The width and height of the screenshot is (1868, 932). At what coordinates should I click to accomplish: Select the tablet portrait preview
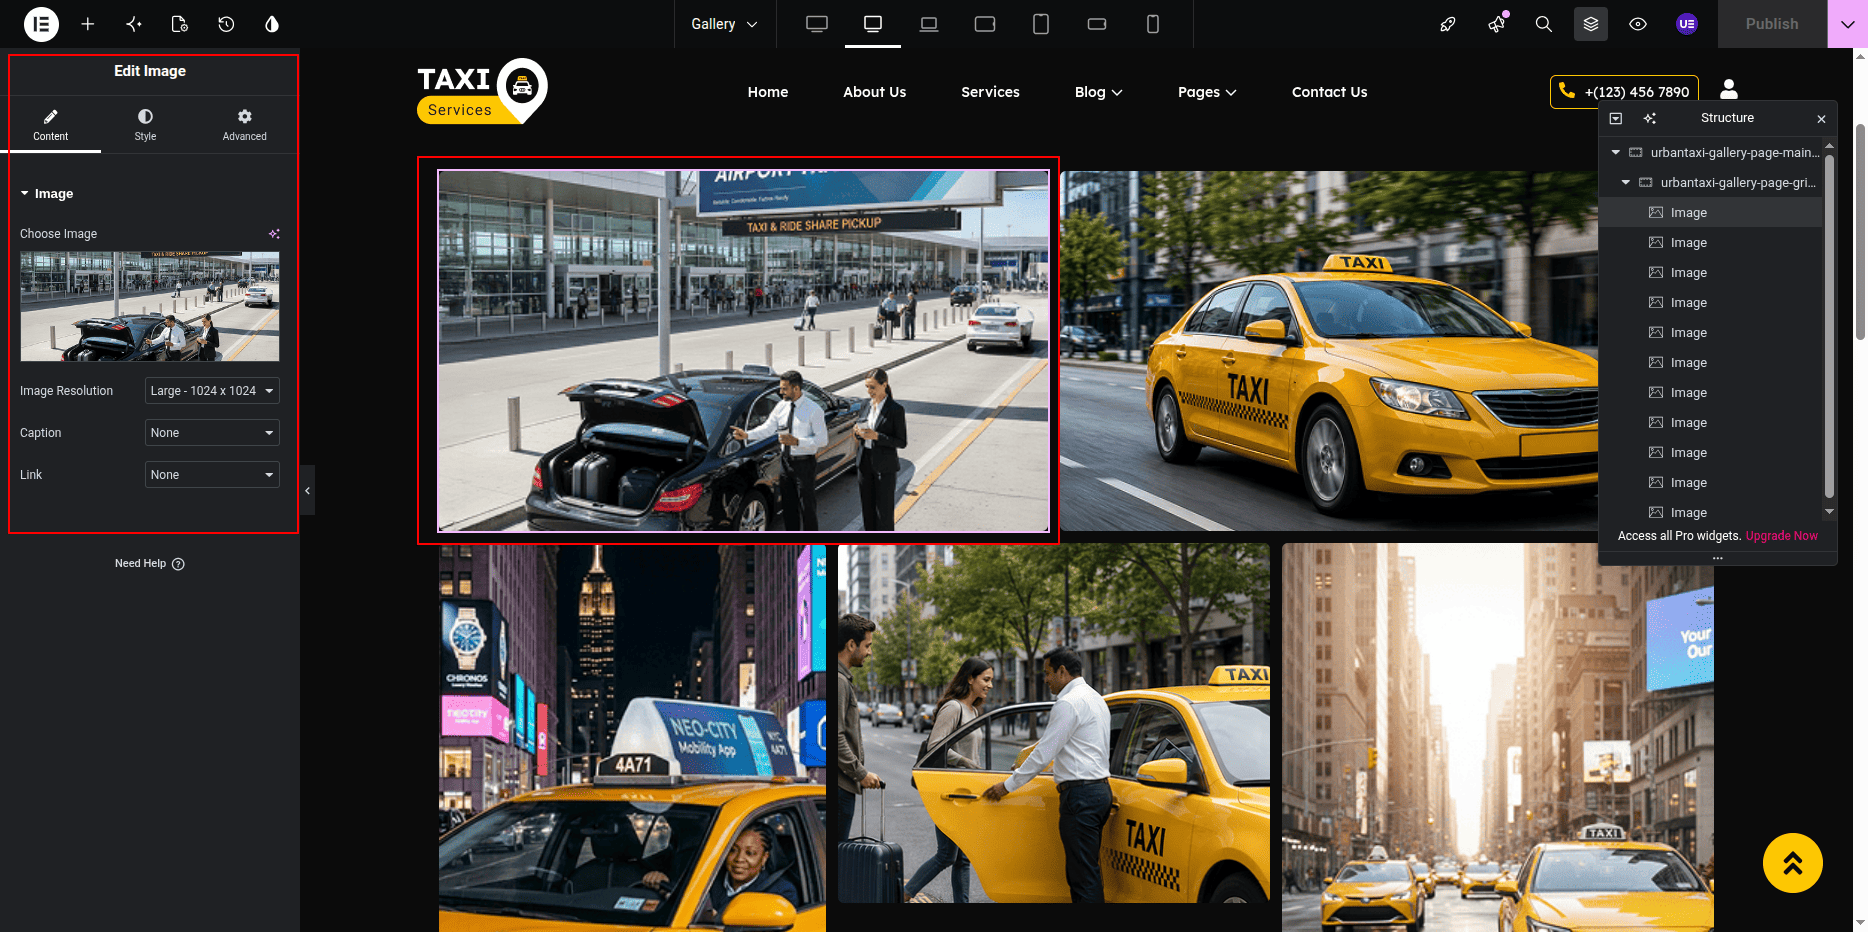click(1041, 24)
